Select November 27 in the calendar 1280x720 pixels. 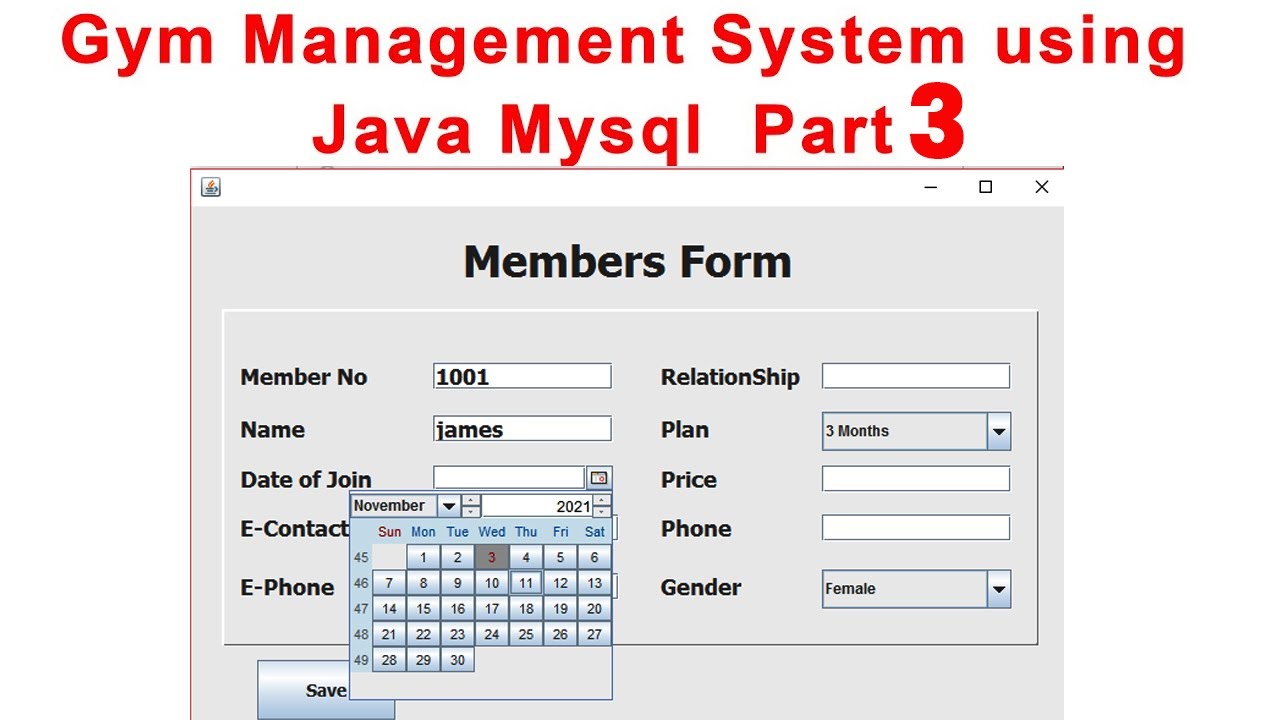point(594,635)
